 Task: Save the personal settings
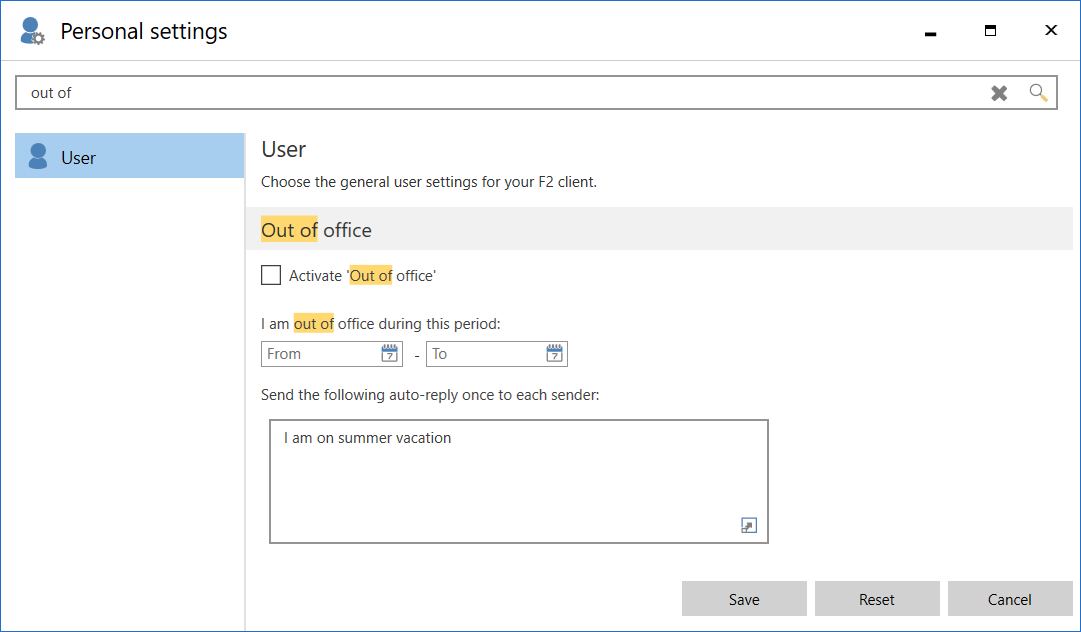click(744, 599)
